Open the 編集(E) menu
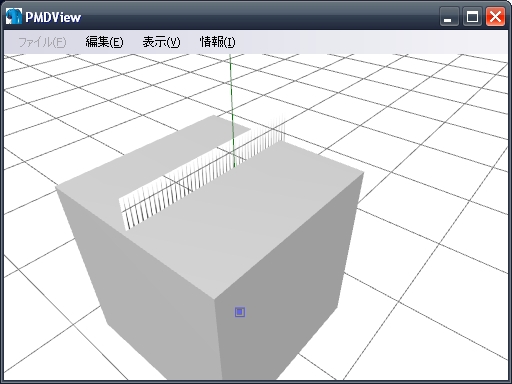The height and width of the screenshot is (384, 512). pos(104,42)
